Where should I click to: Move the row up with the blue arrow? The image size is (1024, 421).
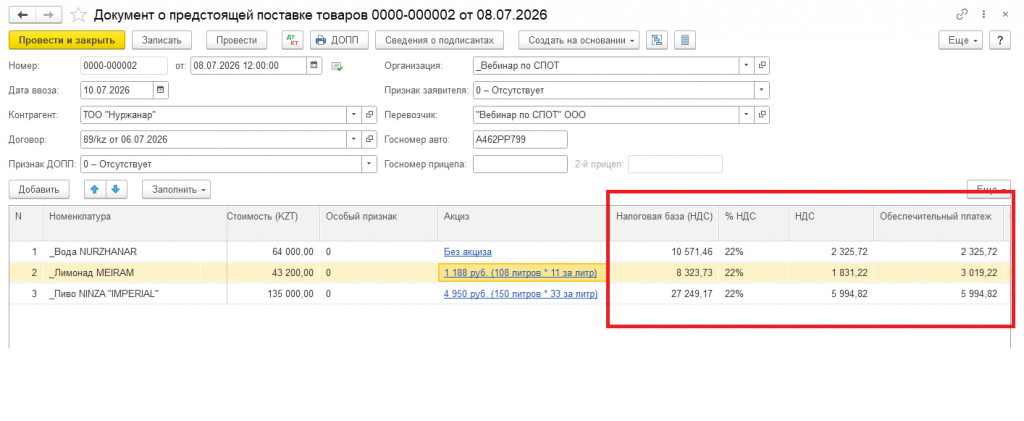point(94,189)
